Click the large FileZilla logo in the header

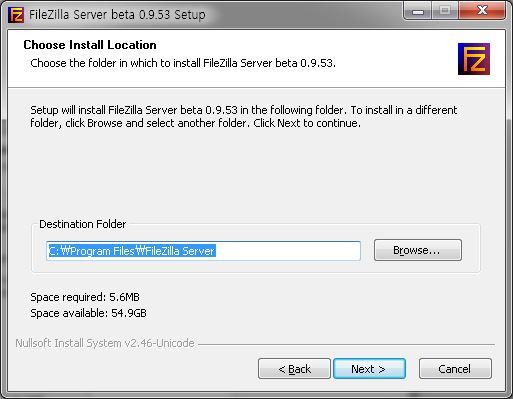[474, 59]
